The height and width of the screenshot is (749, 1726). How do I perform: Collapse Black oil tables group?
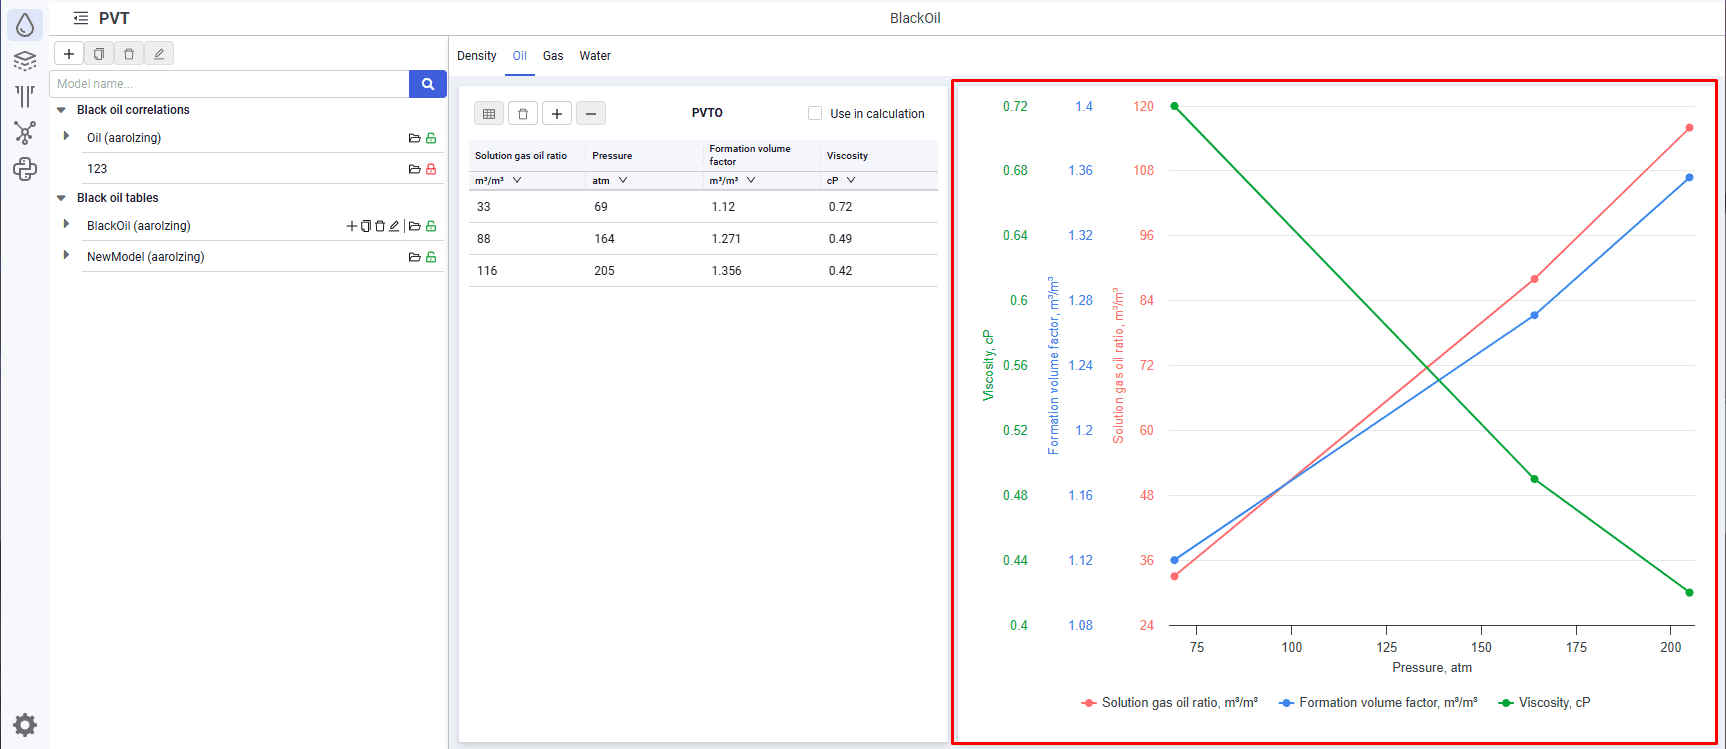click(61, 198)
